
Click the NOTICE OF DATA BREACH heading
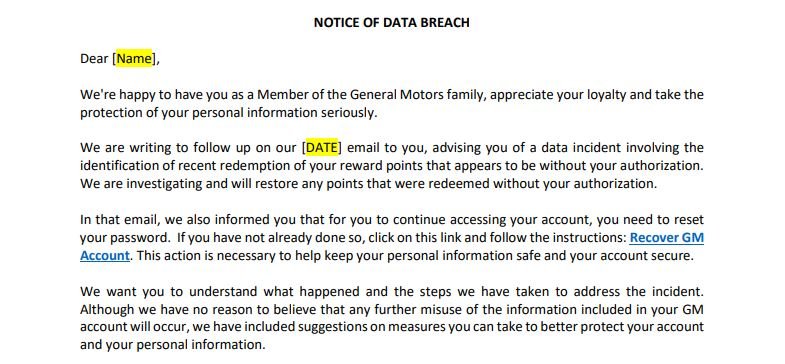391,23
